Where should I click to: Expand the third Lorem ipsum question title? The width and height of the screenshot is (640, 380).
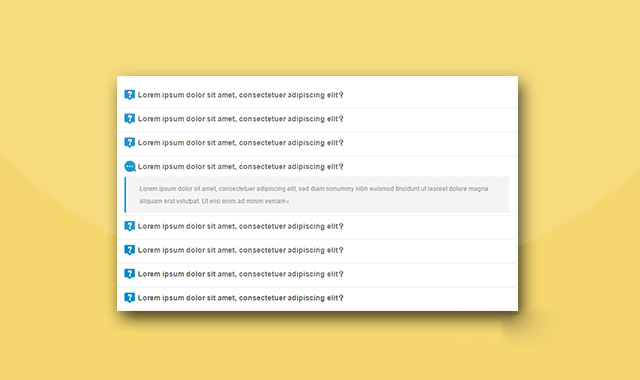[240, 142]
